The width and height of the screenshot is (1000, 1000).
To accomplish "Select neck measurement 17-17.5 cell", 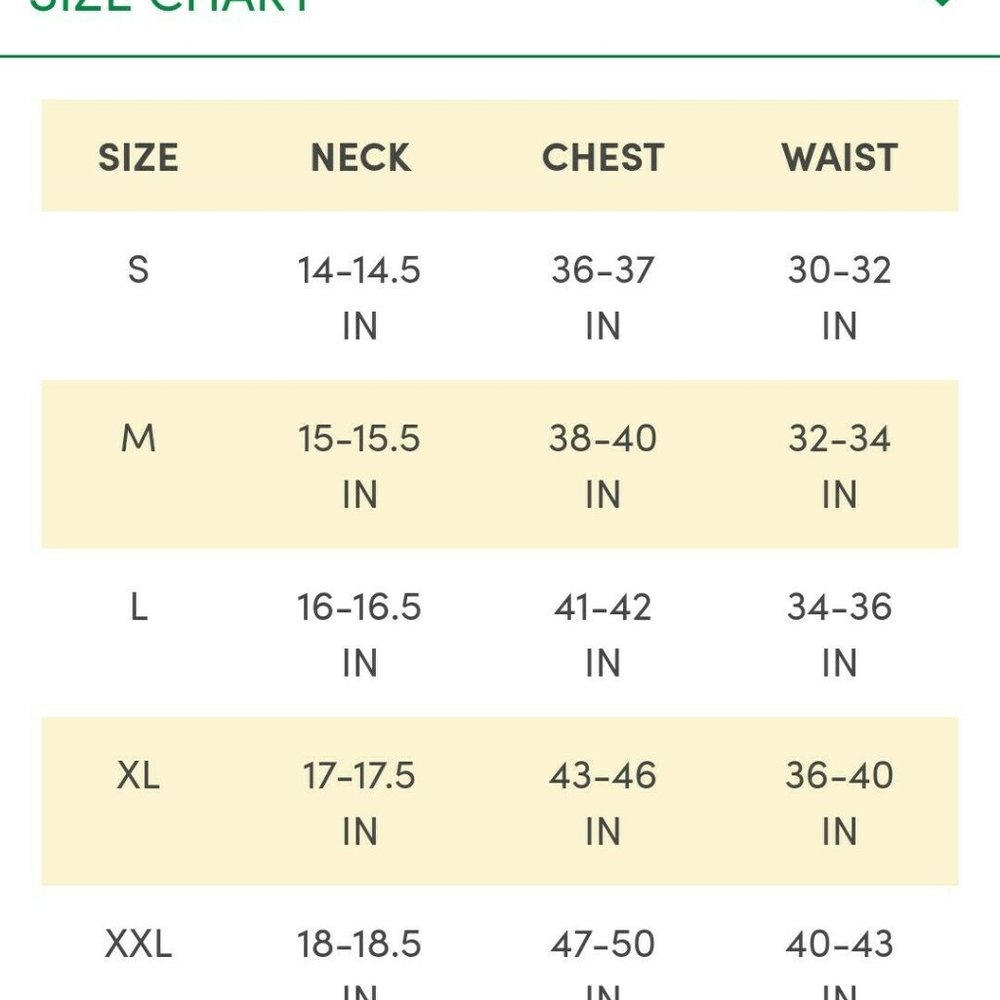I will 359,803.
